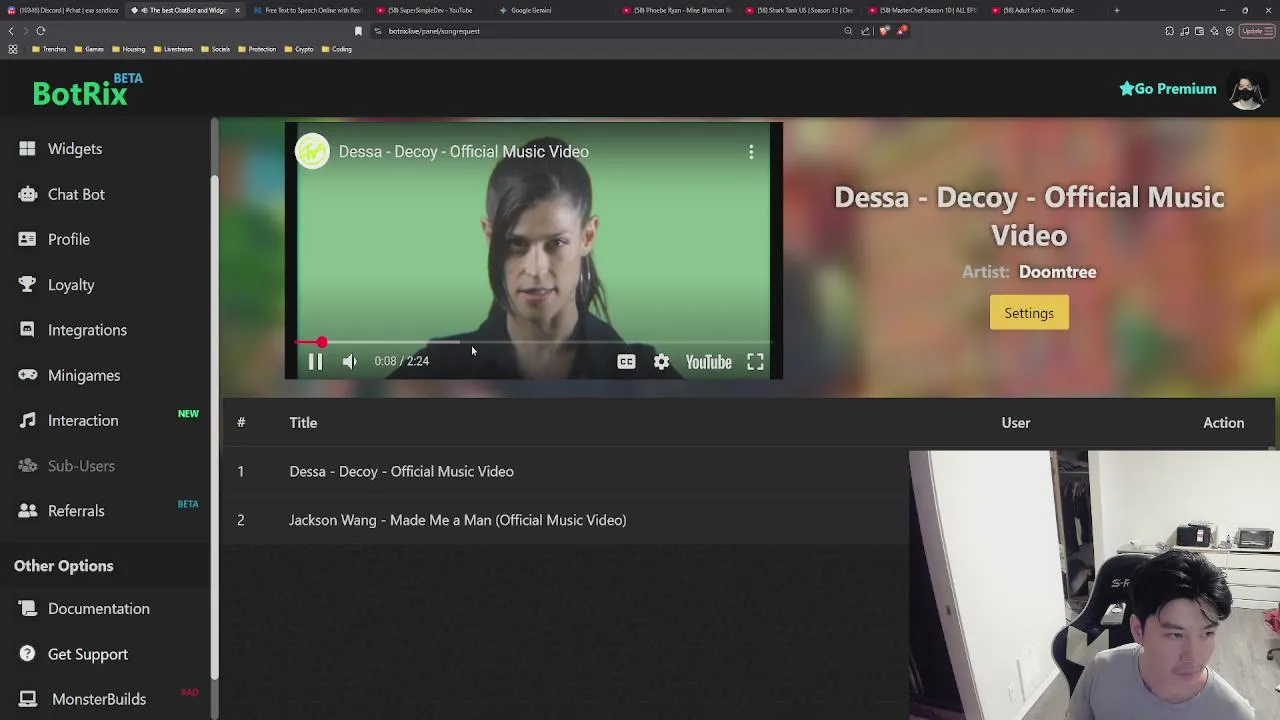Open a new browser tab
Screen dimensions: 1280x720
point(1117,10)
